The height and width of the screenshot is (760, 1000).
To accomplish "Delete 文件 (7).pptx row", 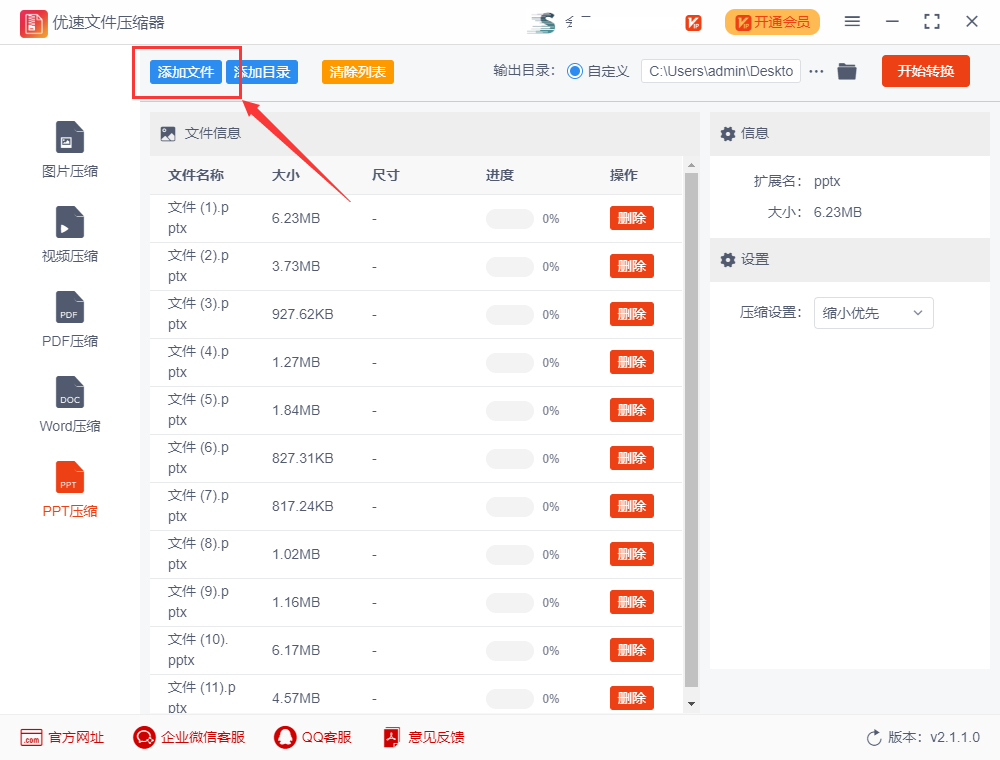I will [632, 506].
